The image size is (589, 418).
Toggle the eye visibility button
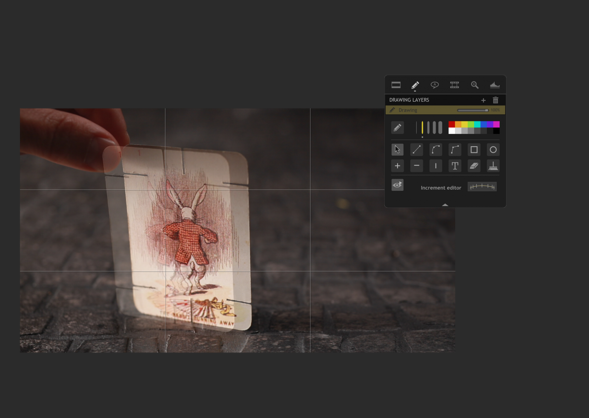coord(397,185)
